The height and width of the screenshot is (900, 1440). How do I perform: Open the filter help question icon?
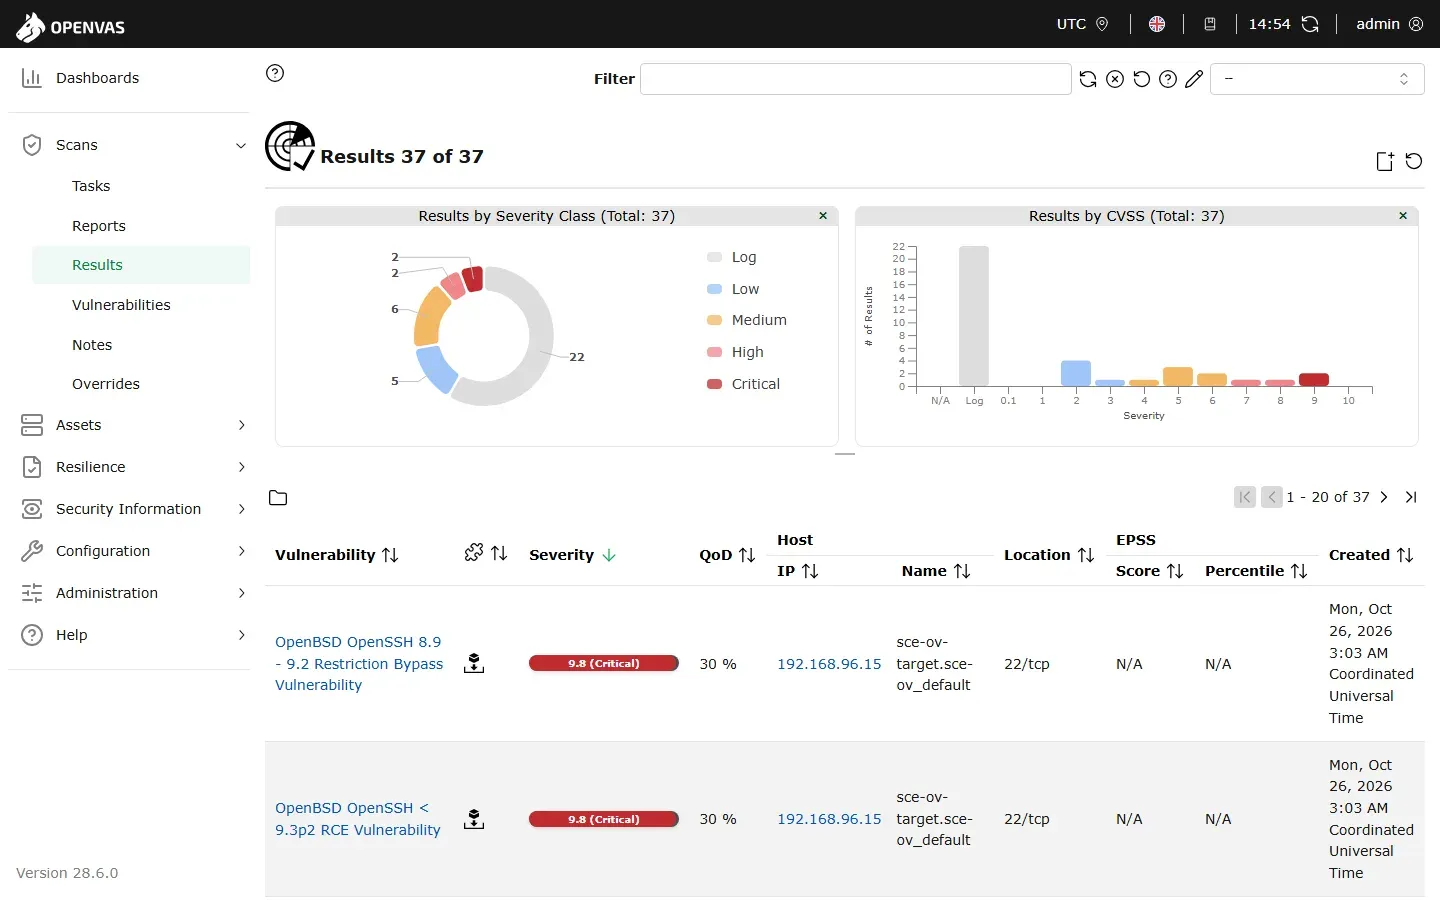coord(1168,79)
